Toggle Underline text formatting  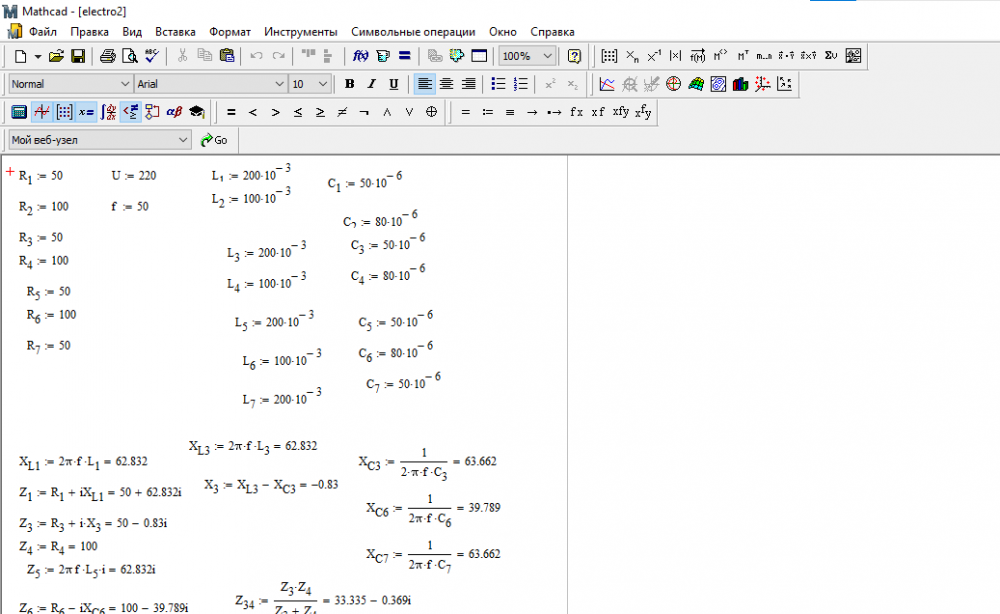393,84
